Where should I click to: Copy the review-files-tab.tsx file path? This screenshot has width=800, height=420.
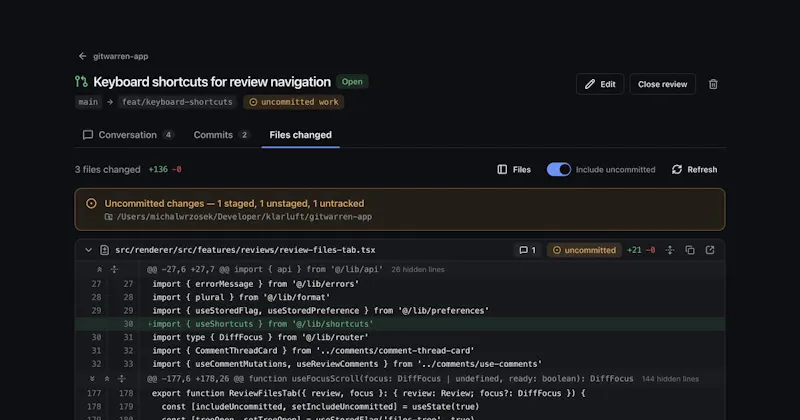pyautogui.click(x=690, y=250)
